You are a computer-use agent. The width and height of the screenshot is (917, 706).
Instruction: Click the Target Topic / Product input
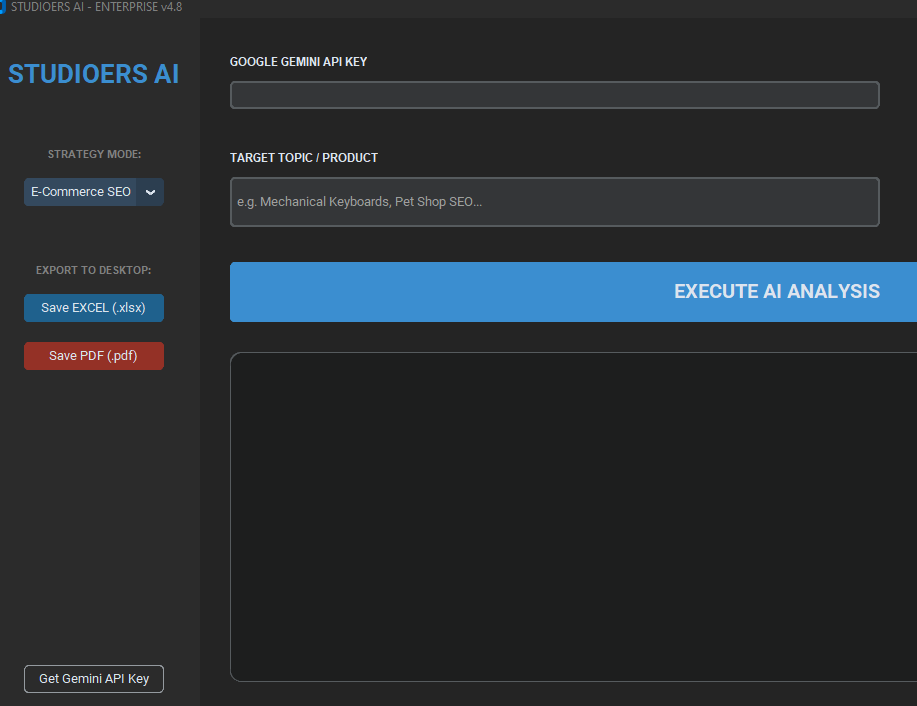(554, 202)
